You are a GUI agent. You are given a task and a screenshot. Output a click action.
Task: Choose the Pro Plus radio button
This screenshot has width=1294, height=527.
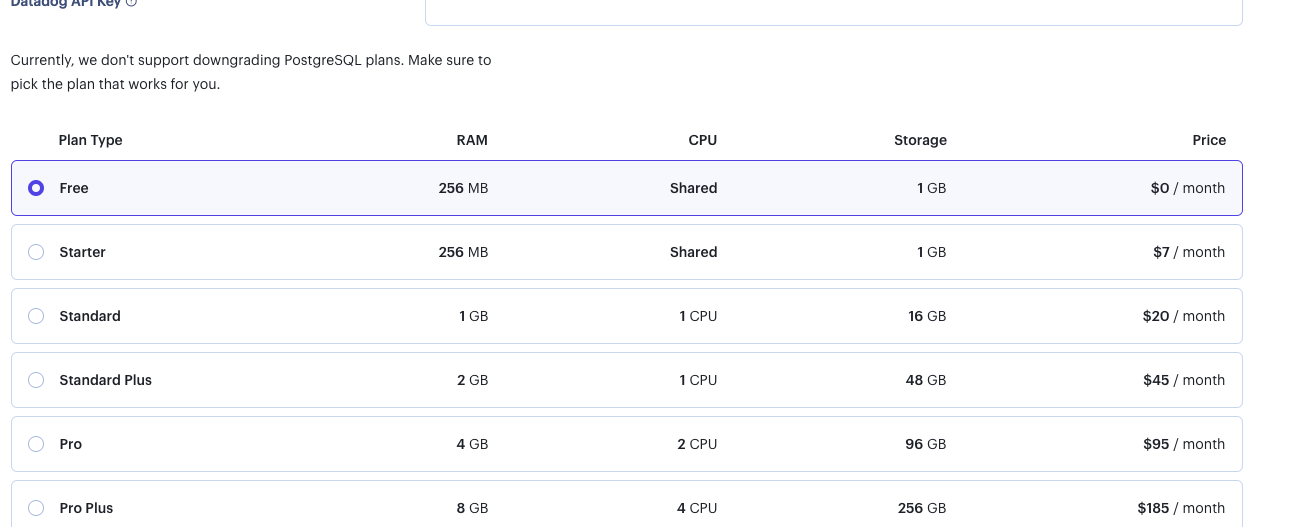click(36, 508)
